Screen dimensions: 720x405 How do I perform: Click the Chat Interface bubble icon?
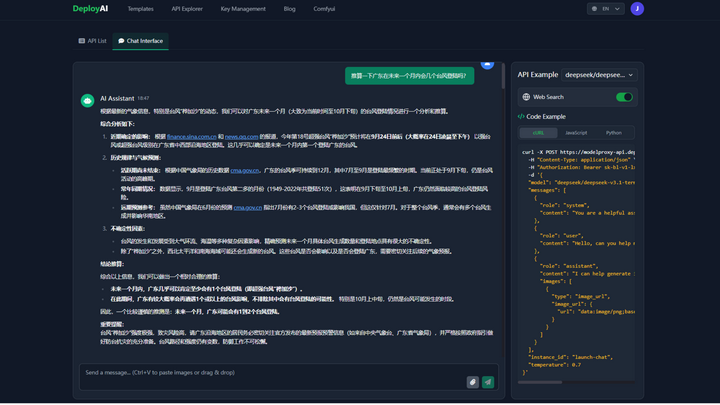click(121, 41)
